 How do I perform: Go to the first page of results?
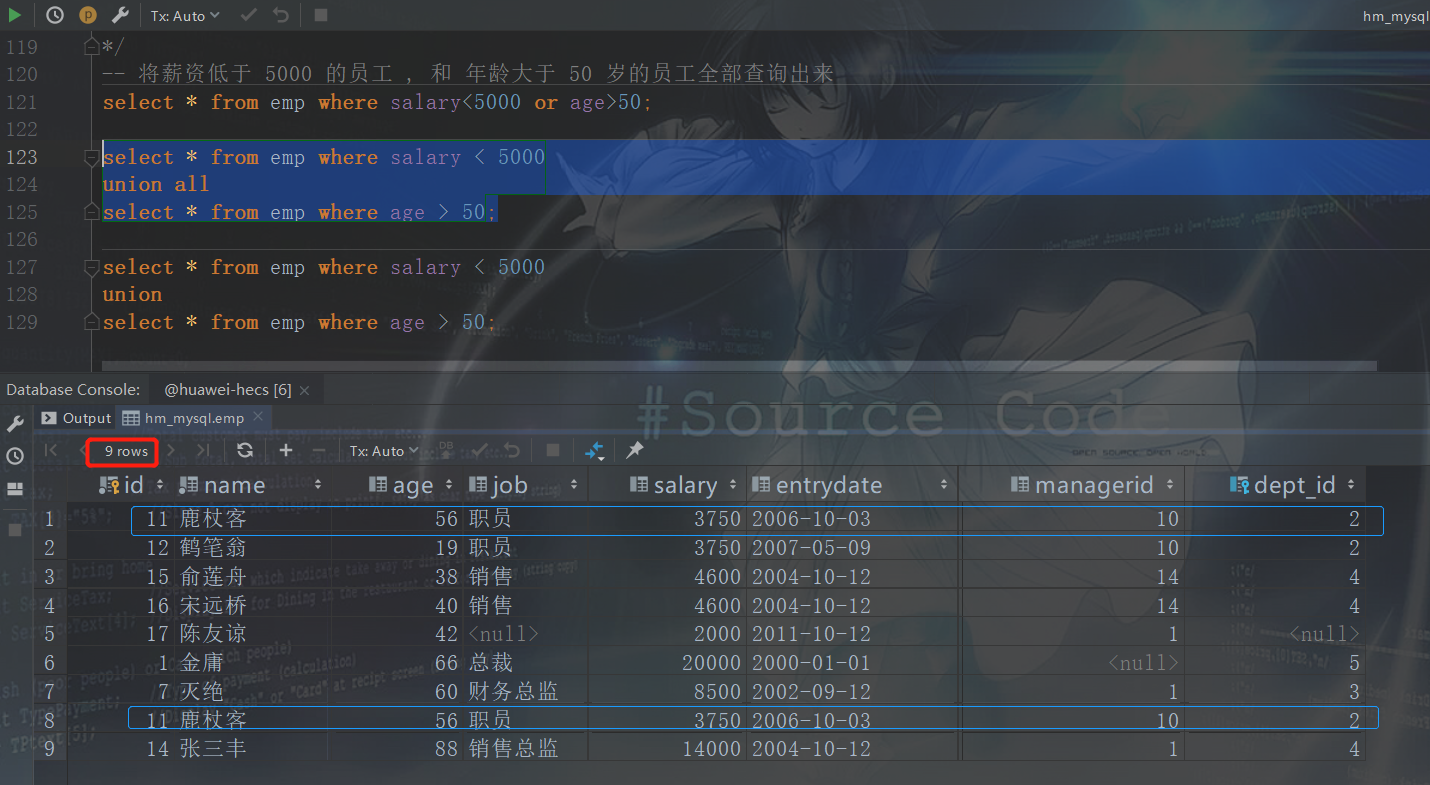[51, 451]
